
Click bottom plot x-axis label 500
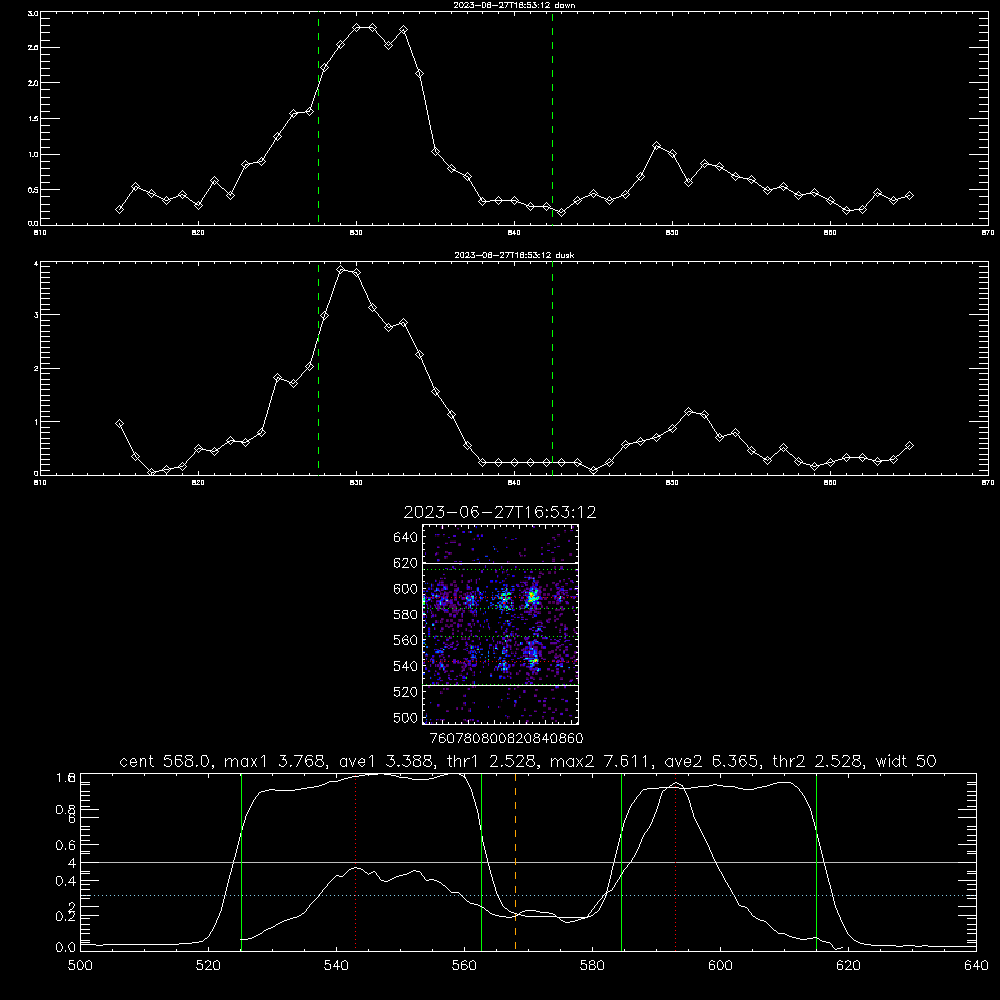80,966
